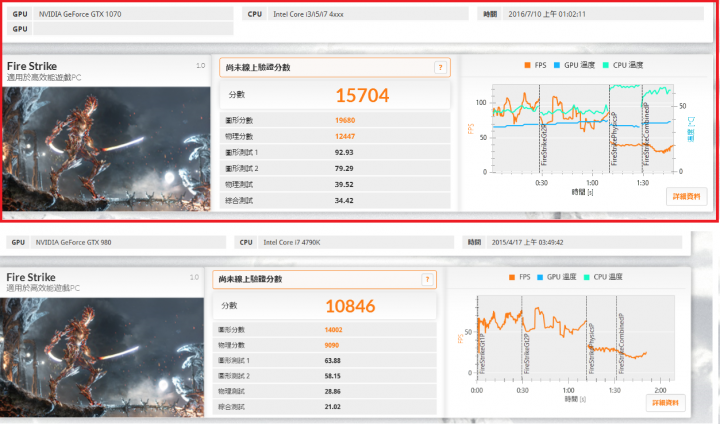
Task: Click the 1:00 time axis label in GTX 1070 chart
Action: coord(592,183)
